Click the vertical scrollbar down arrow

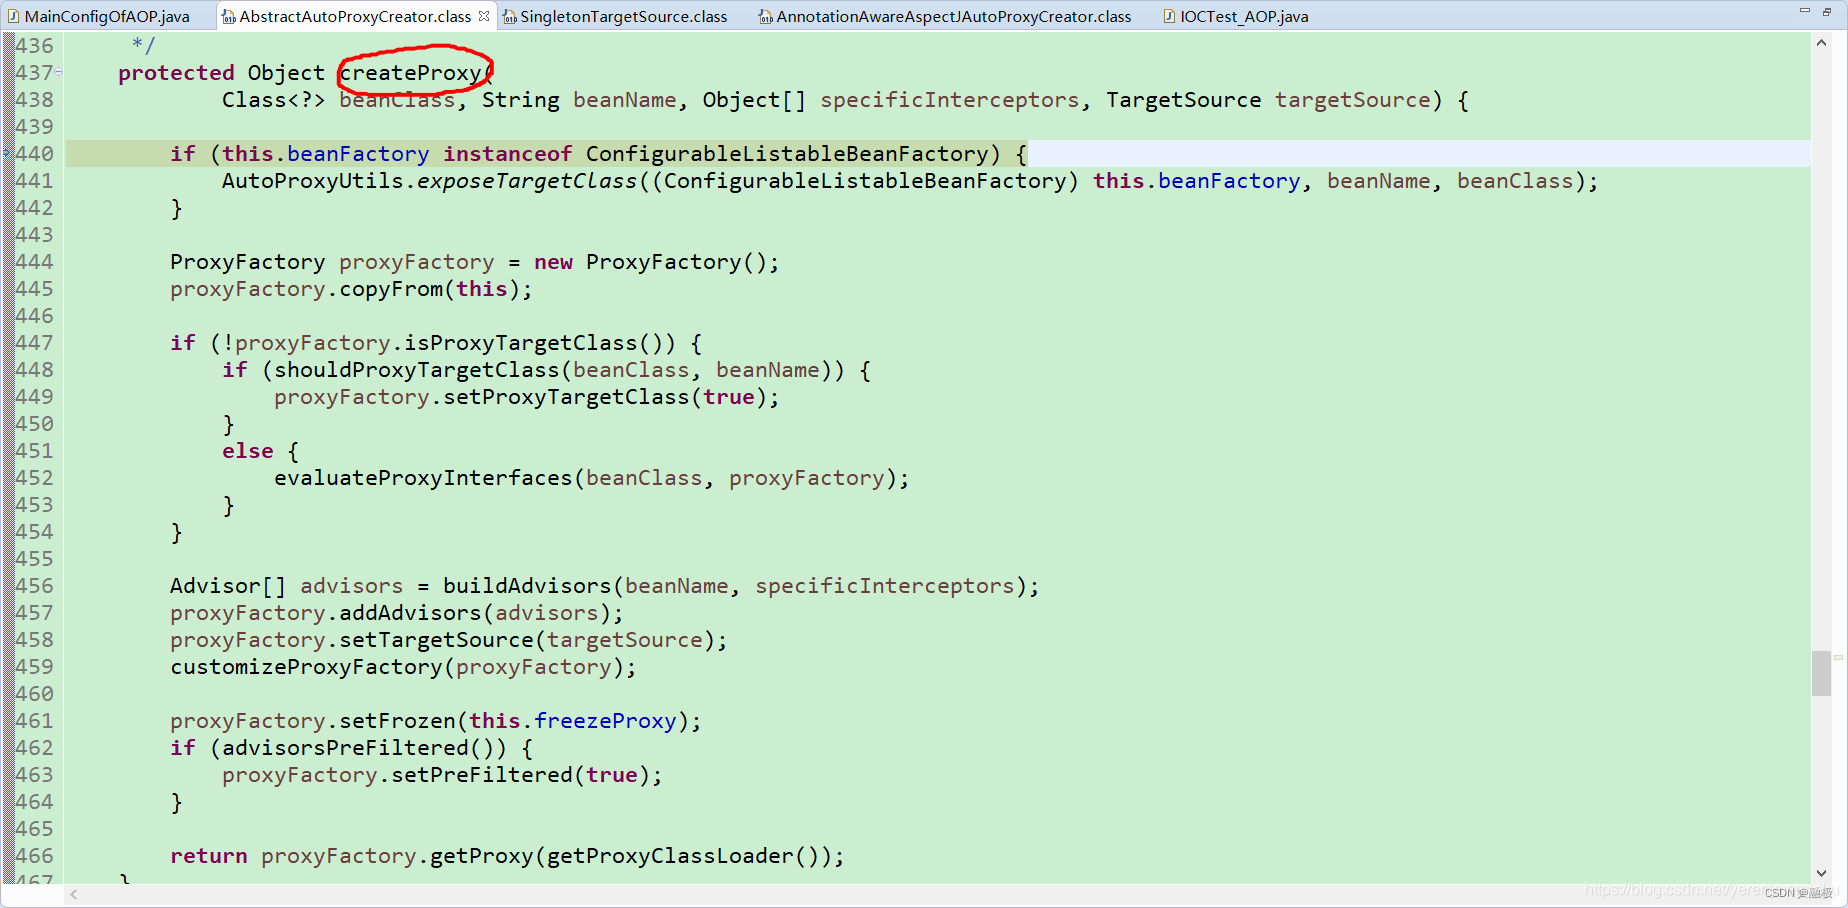1821,873
